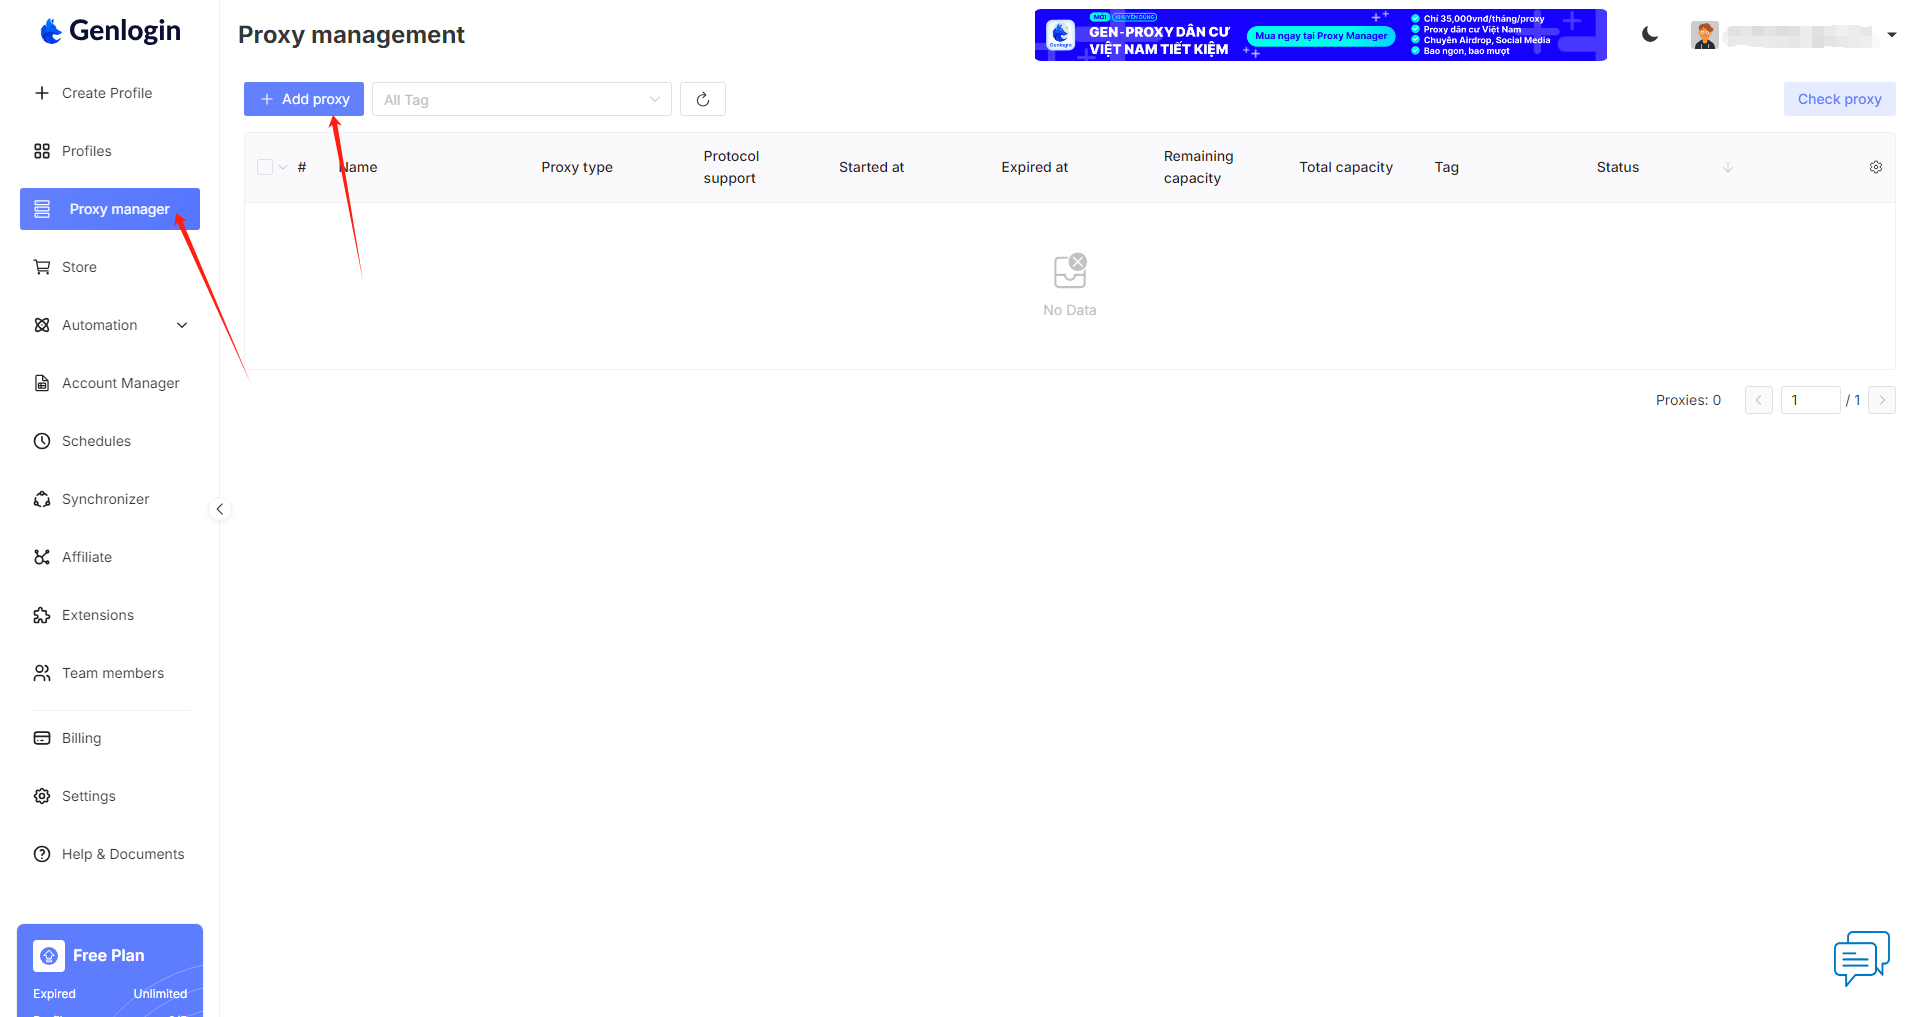This screenshot has width=1920, height=1017.
Task: Select all rows checkbox in table header
Action: (265, 167)
